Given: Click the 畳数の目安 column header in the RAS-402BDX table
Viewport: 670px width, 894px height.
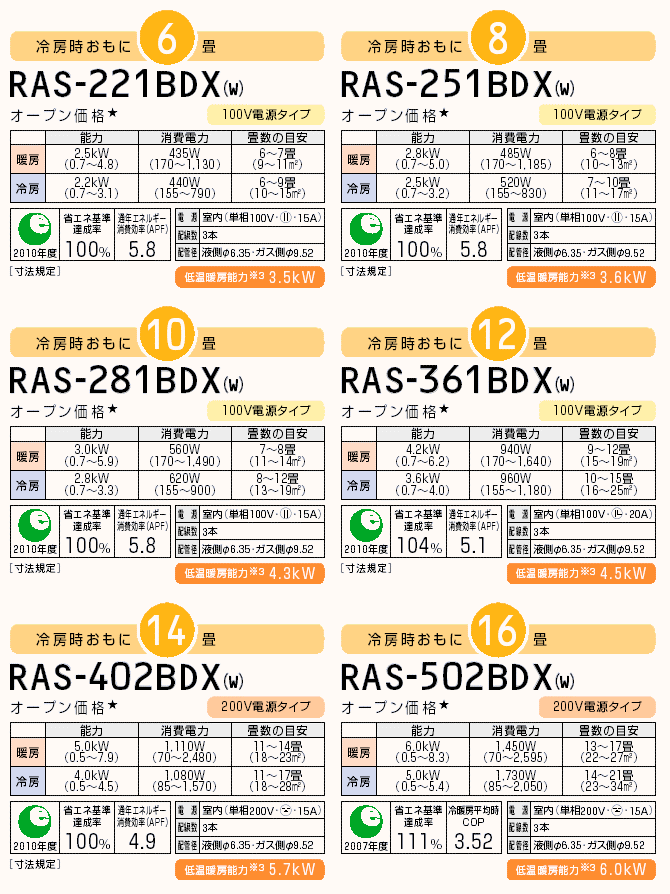Looking at the screenshot, I should coord(278,730).
